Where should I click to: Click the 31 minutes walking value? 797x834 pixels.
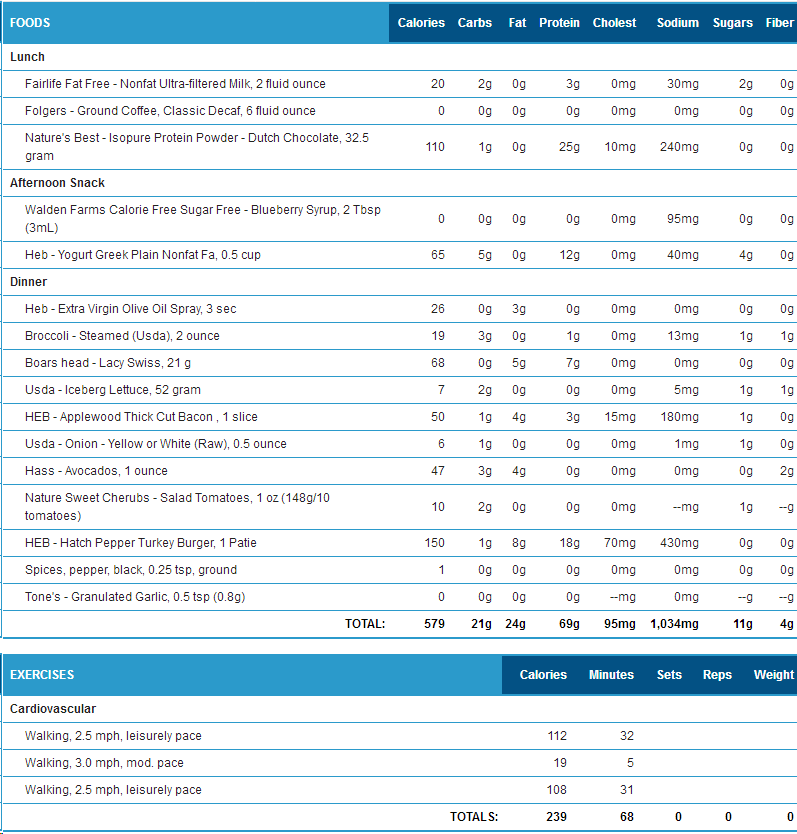[x=627, y=790]
